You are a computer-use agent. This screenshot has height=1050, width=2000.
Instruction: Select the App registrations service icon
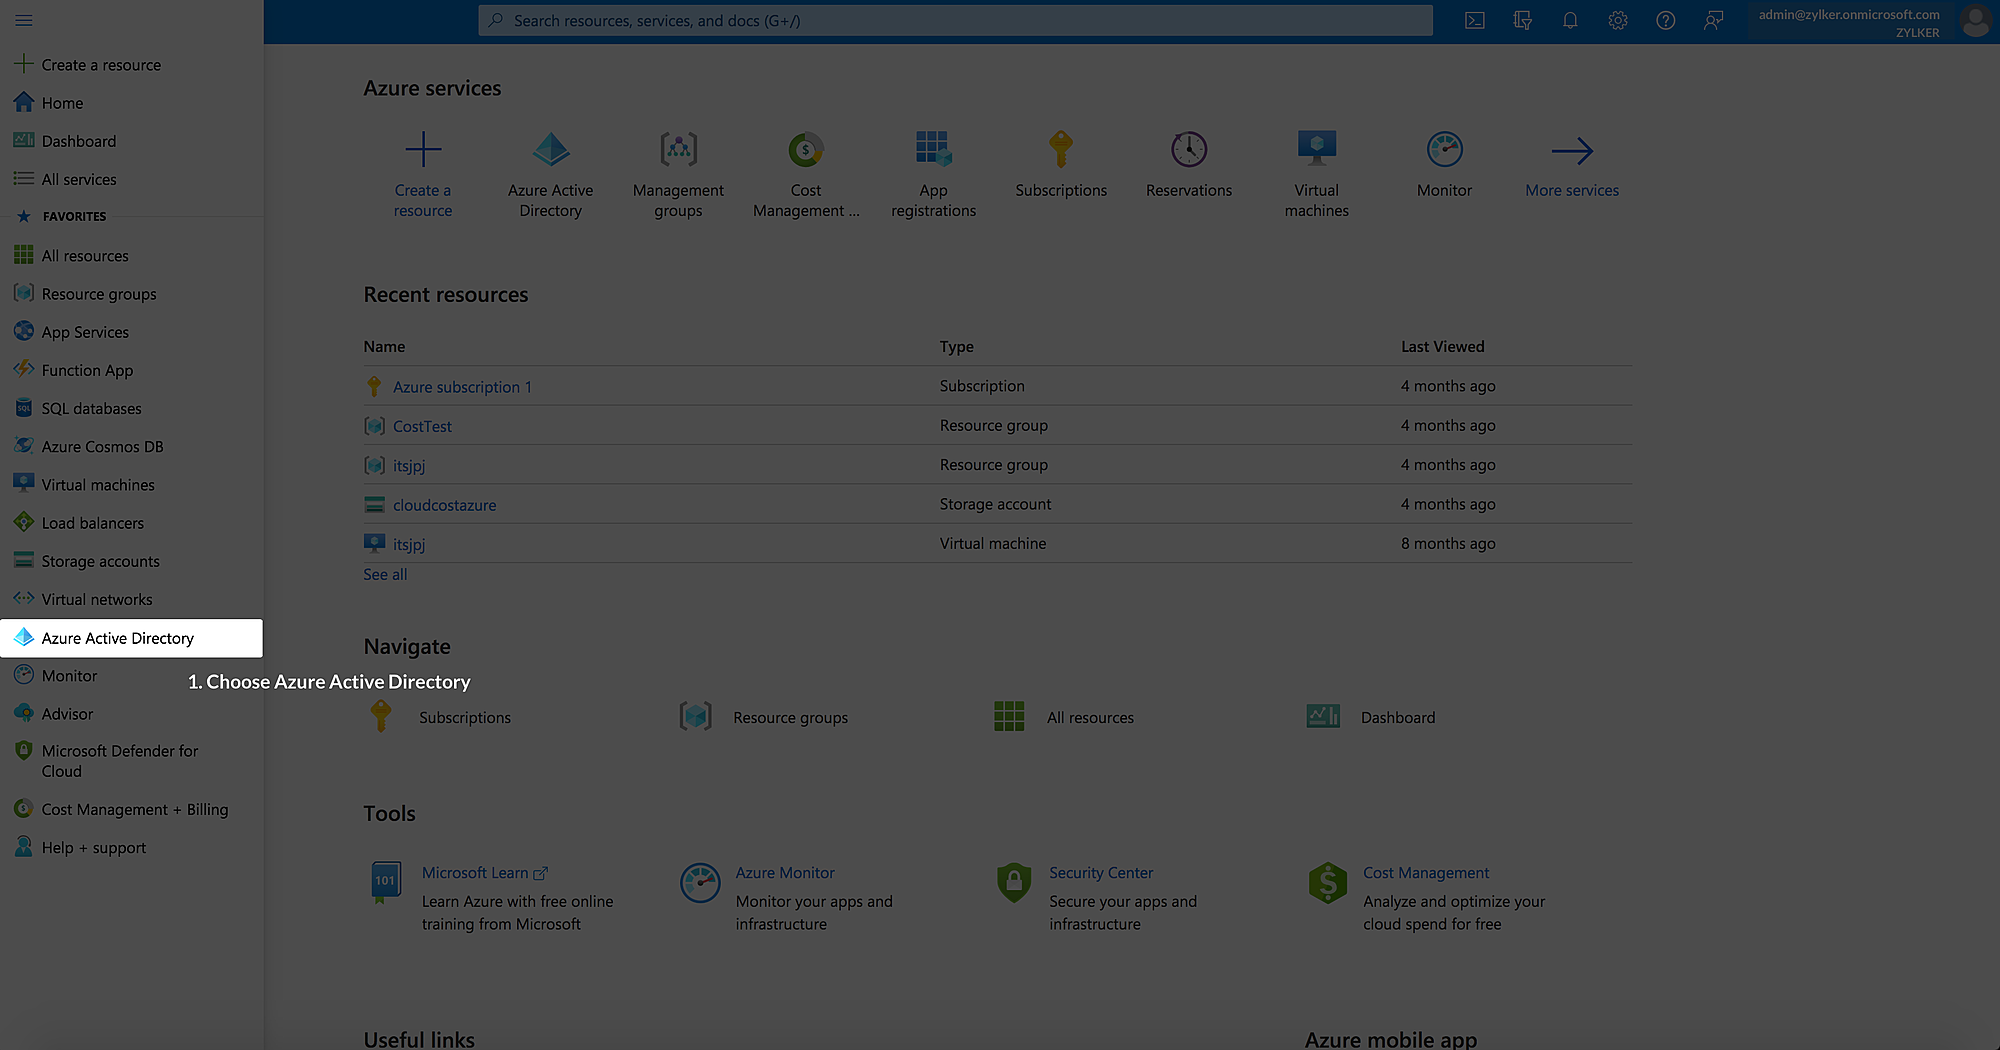[933, 150]
